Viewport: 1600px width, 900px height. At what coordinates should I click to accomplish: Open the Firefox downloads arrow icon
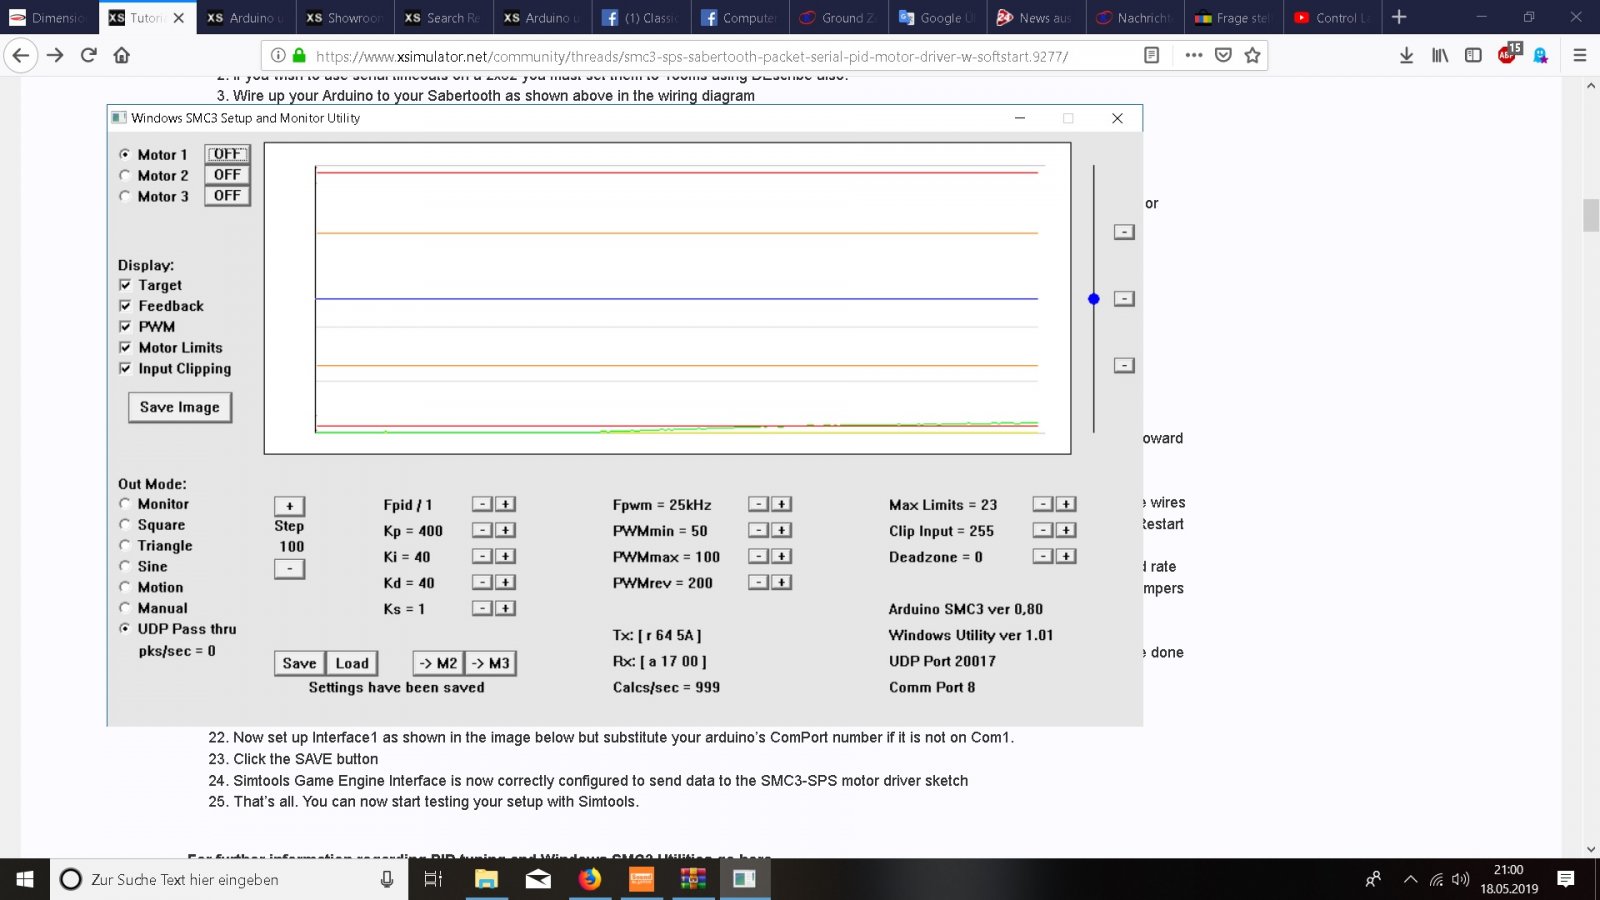point(1406,55)
